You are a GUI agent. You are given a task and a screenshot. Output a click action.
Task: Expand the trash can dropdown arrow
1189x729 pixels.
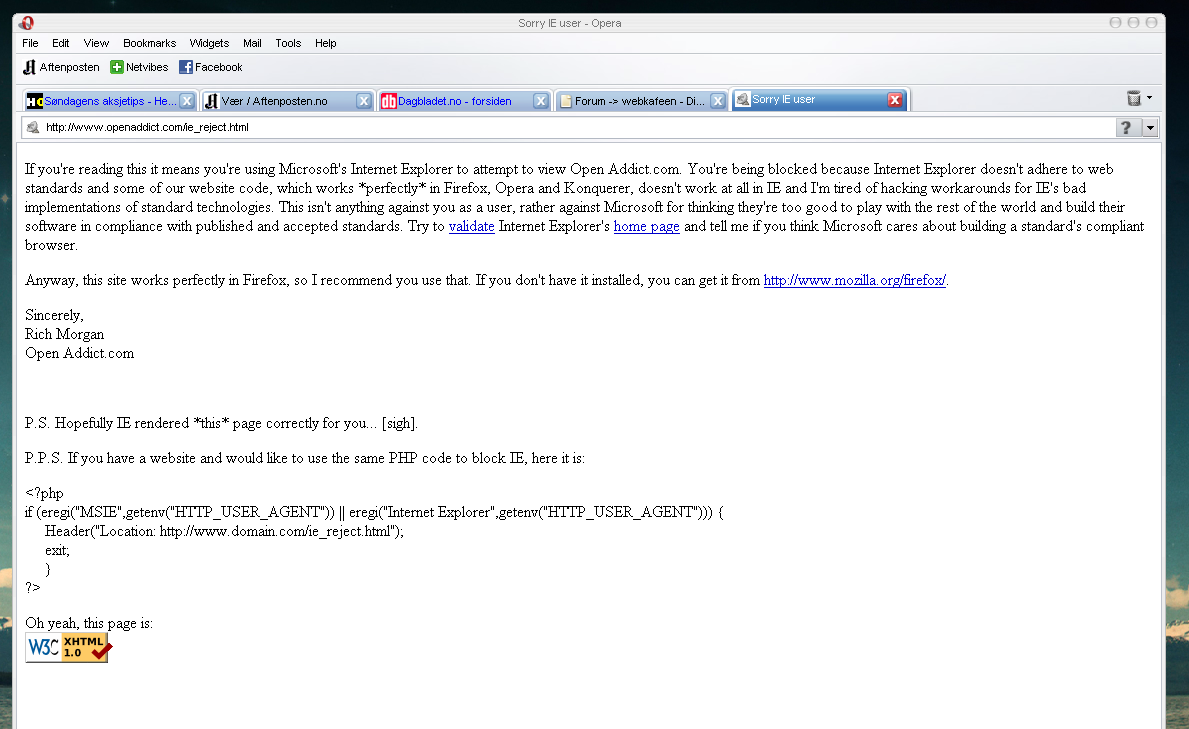click(1150, 98)
